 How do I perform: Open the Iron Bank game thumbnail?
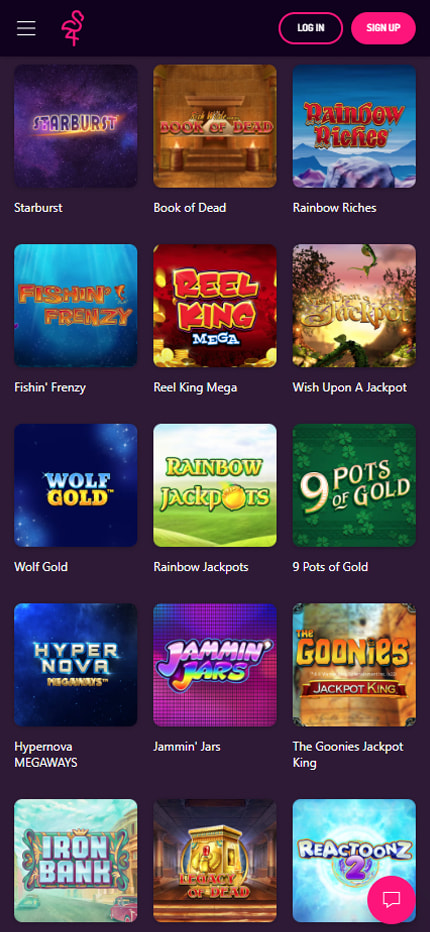pyautogui.click(x=76, y=860)
